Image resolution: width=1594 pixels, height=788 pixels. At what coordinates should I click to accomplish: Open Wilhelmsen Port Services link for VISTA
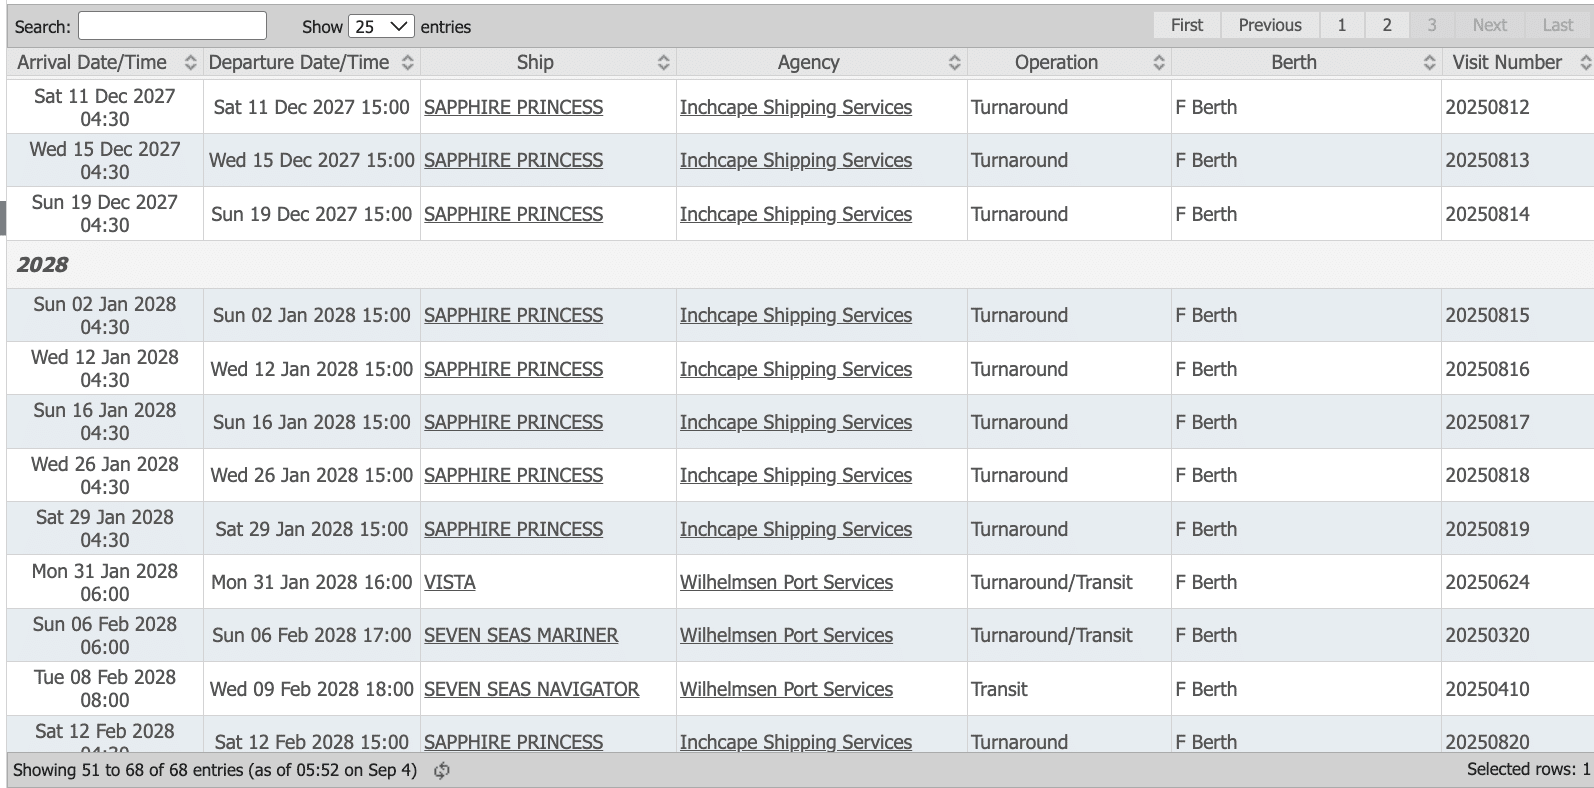pos(786,582)
